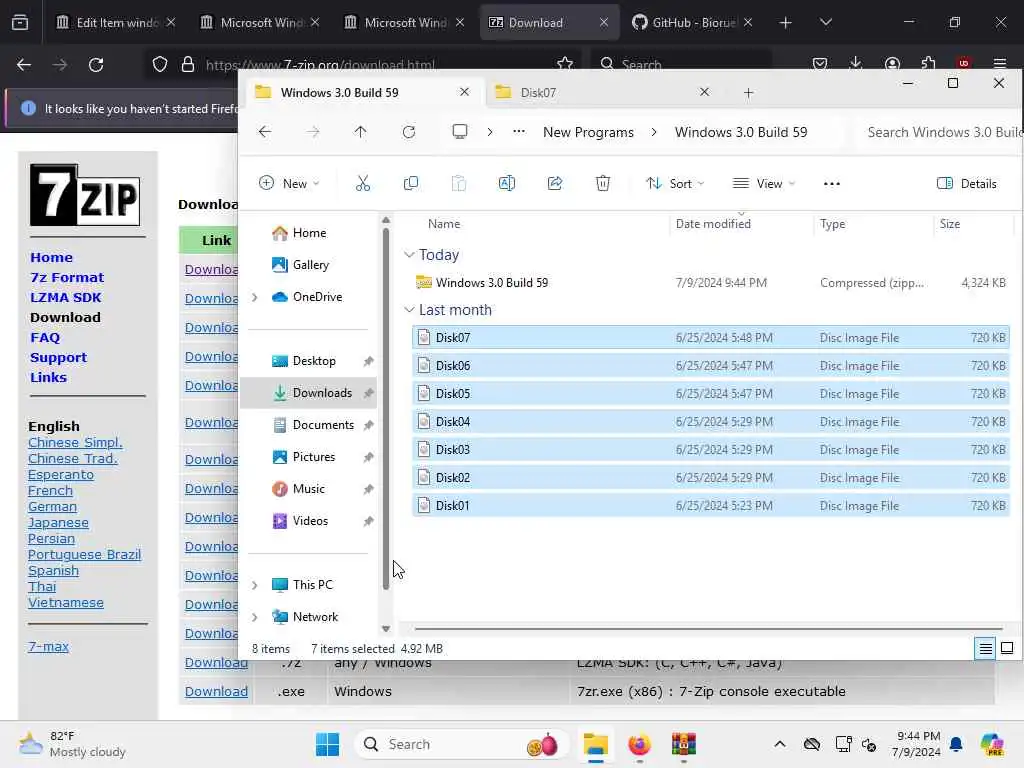Open a new Firefox tab
The height and width of the screenshot is (768, 1024).
pos(786,23)
